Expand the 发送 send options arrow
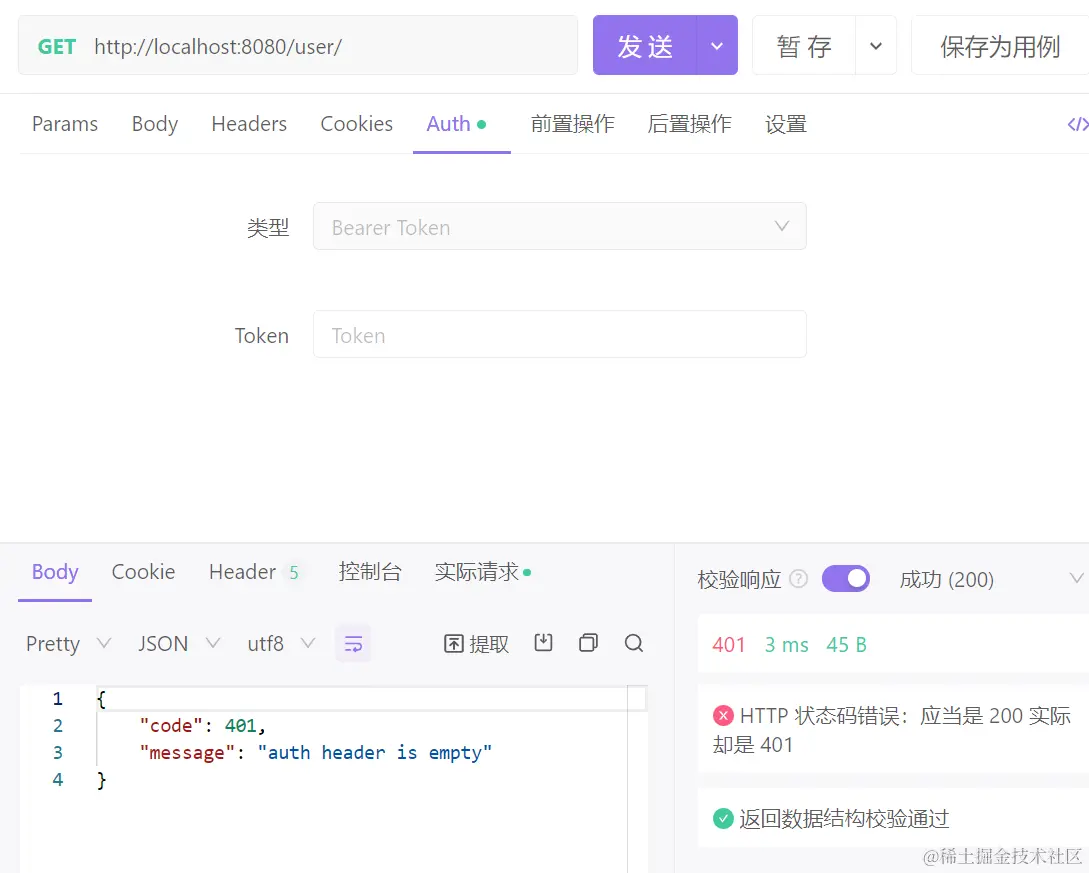Screen dimensions: 1089x873 tap(717, 46)
